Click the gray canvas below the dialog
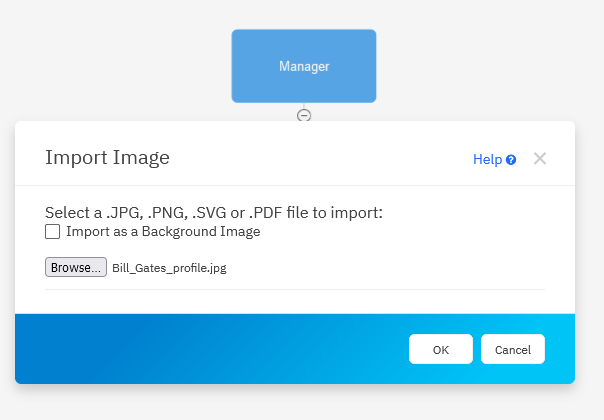604x420 pixels. (300, 402)
